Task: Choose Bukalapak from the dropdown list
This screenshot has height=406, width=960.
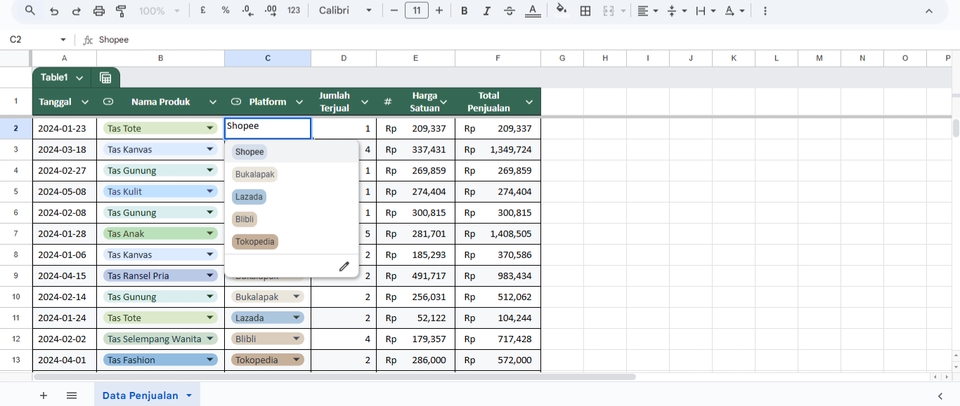Action: click(x=255, y=175)
